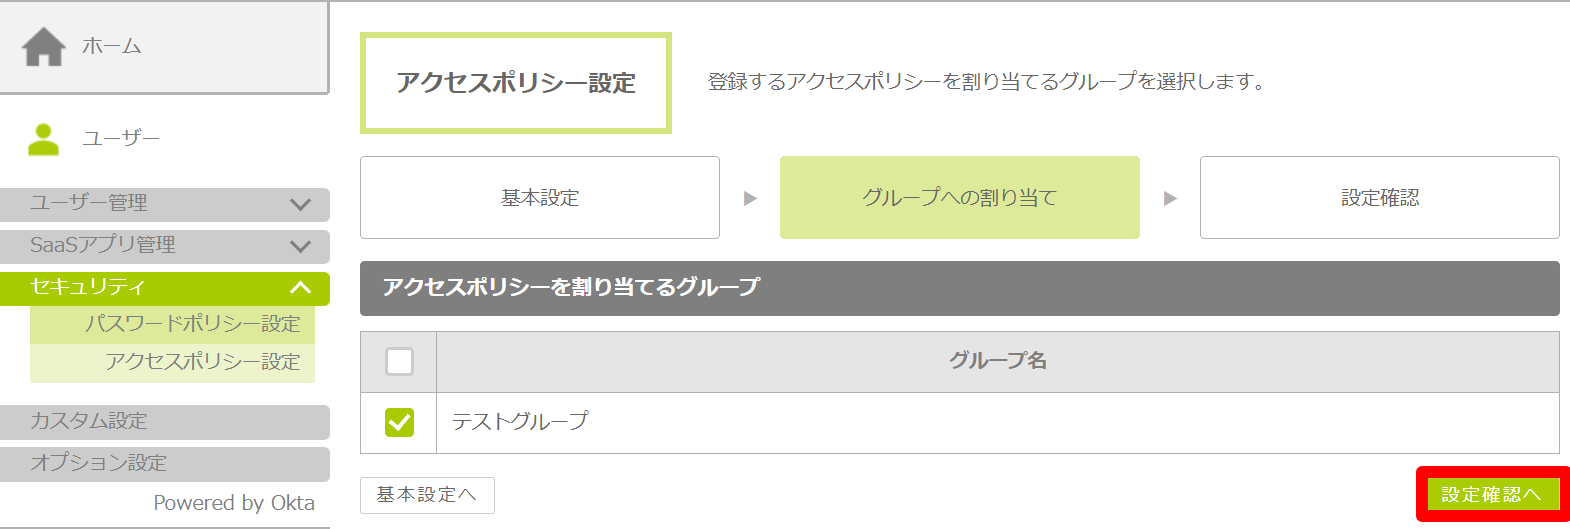Click the arrow before 設定確認 step

[x=1170, y=198]
